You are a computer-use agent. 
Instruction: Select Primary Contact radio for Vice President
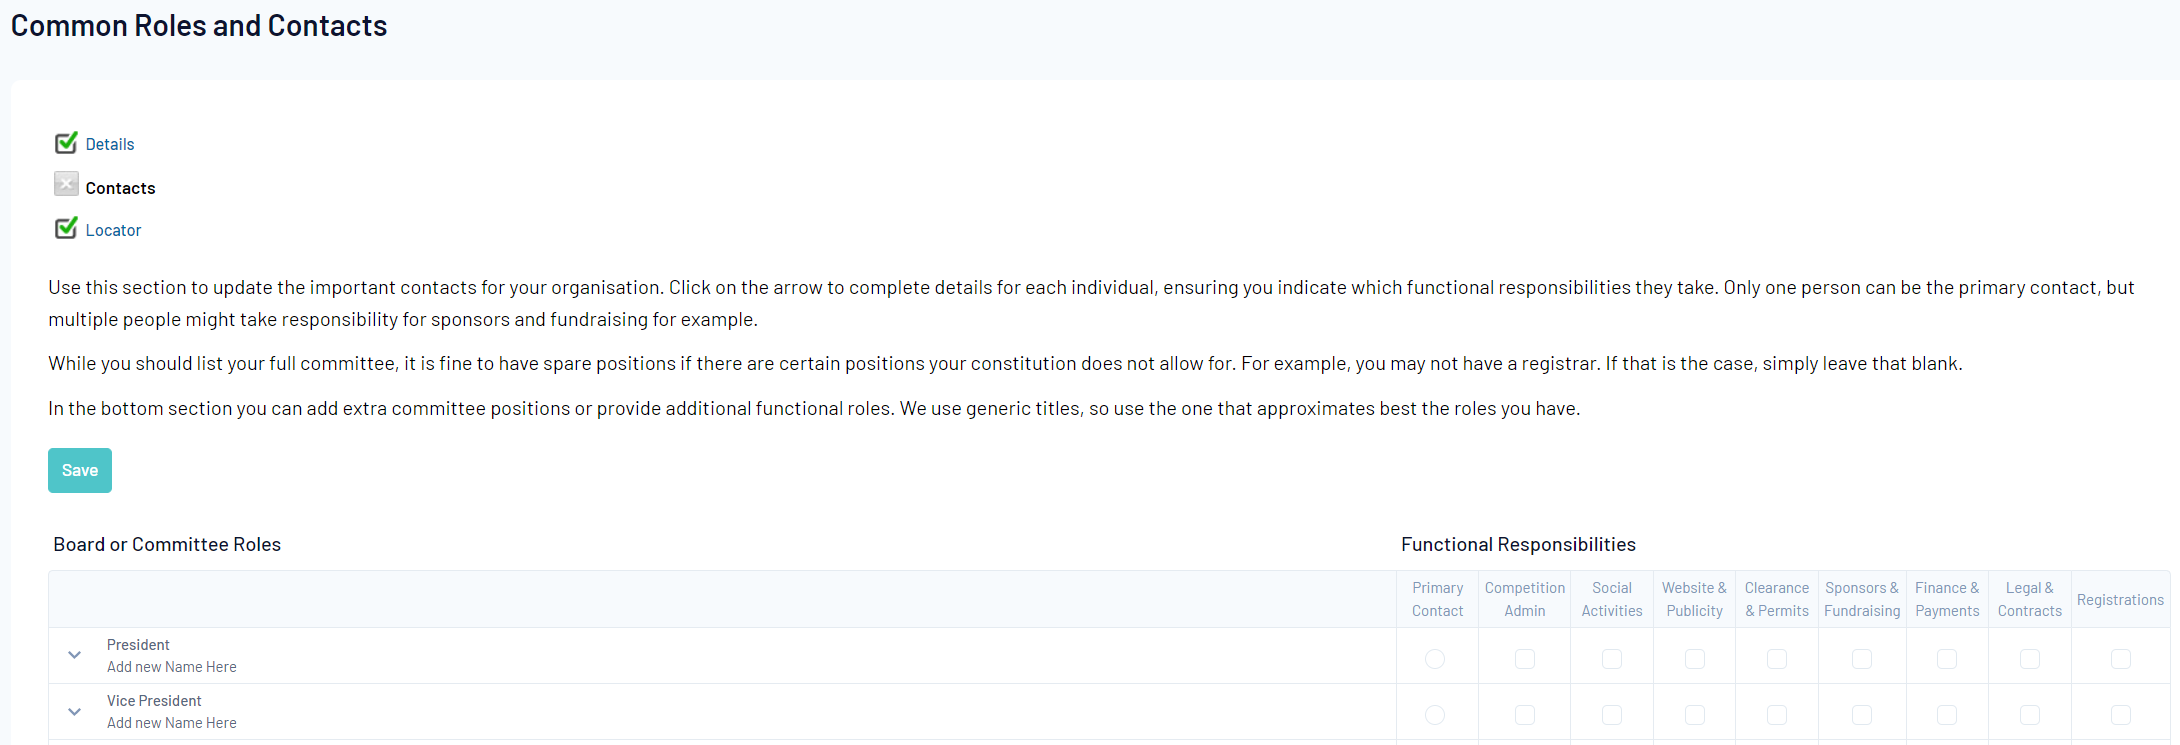[x=1435, y=715]
